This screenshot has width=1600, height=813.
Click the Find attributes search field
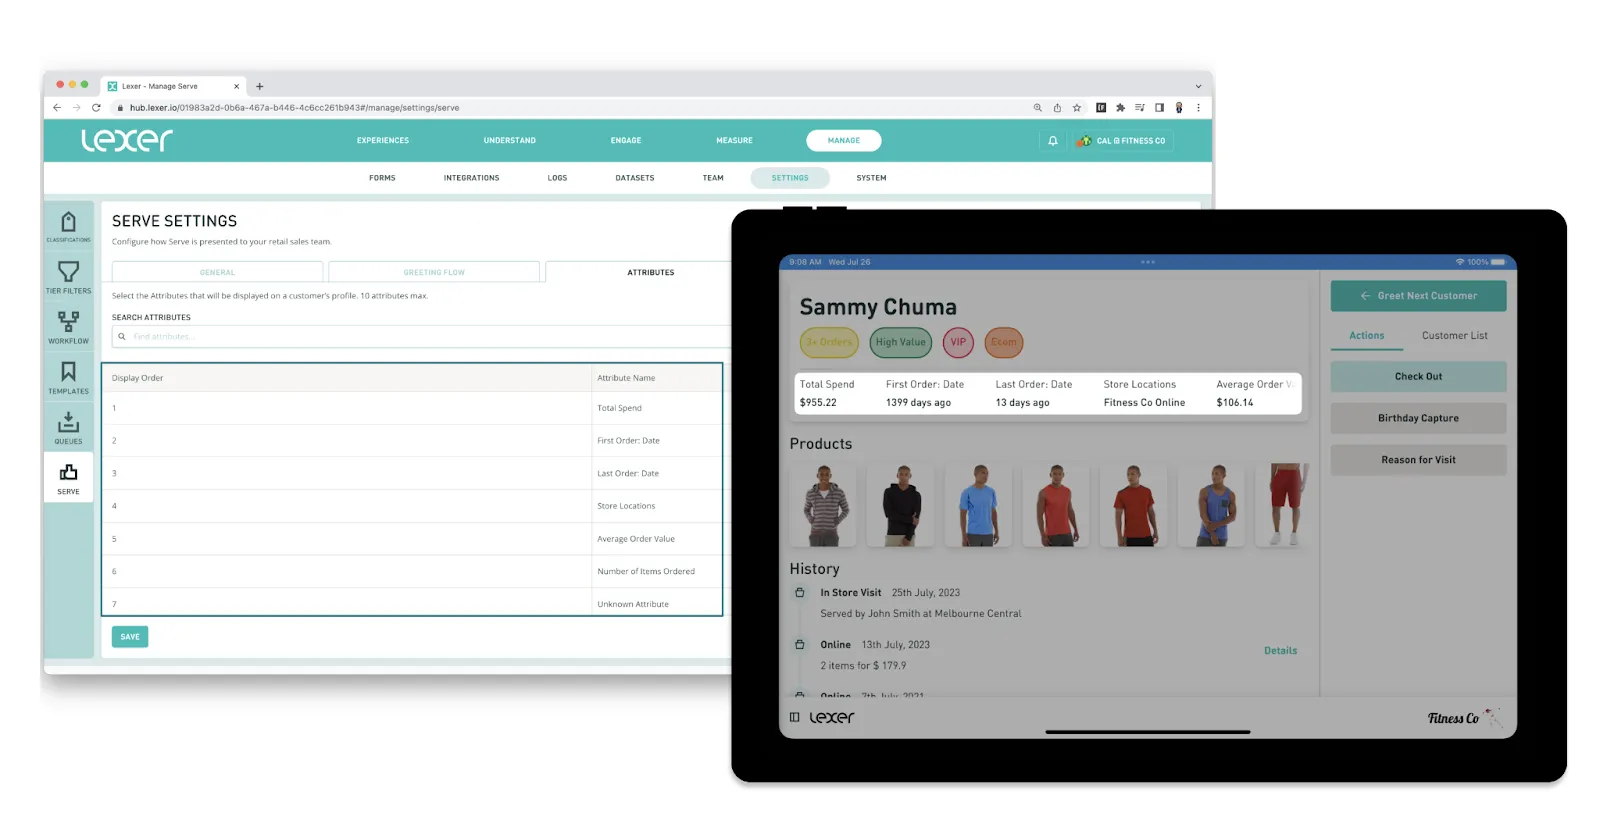pos(422,337)
